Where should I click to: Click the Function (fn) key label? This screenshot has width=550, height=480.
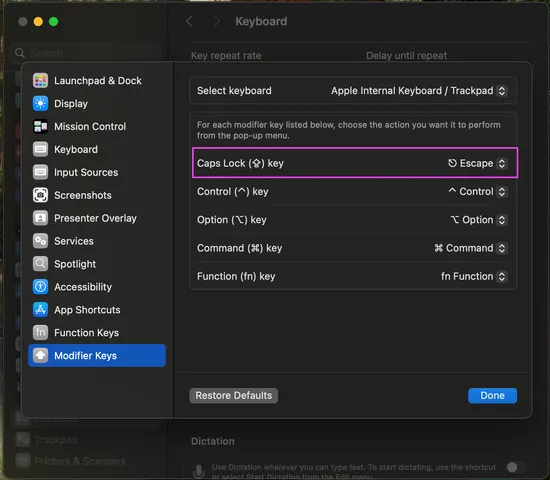[236, 276]
